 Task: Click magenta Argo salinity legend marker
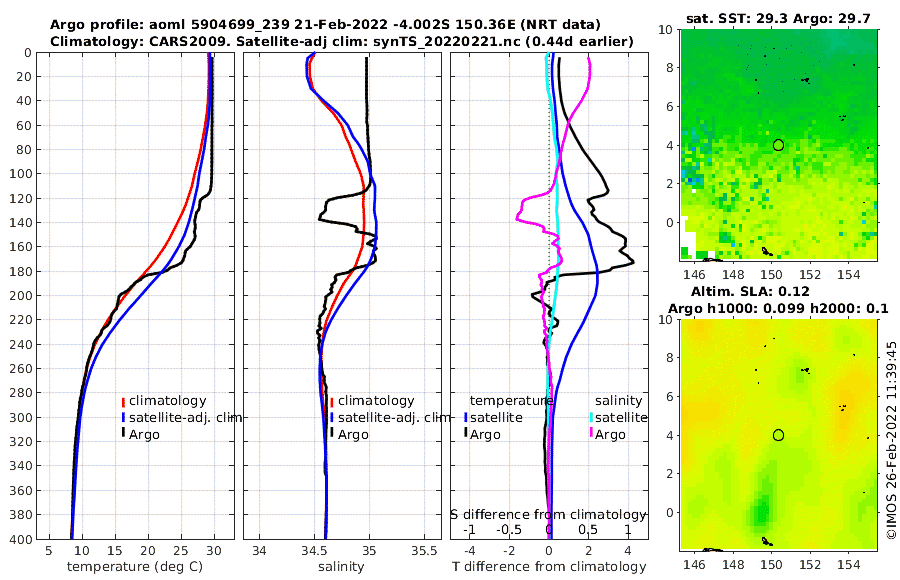[591, 434]
